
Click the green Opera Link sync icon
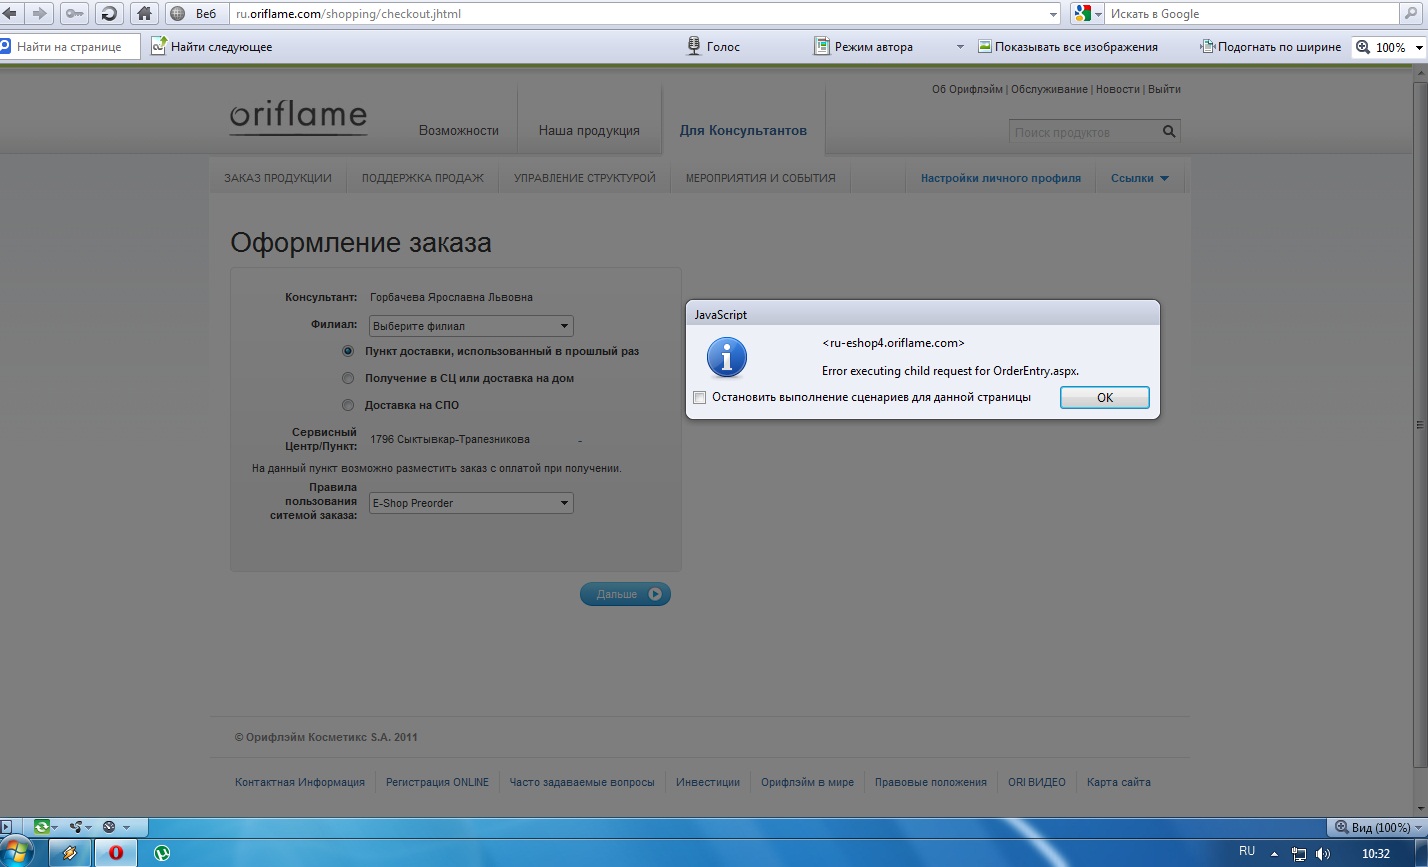[42, 827]
